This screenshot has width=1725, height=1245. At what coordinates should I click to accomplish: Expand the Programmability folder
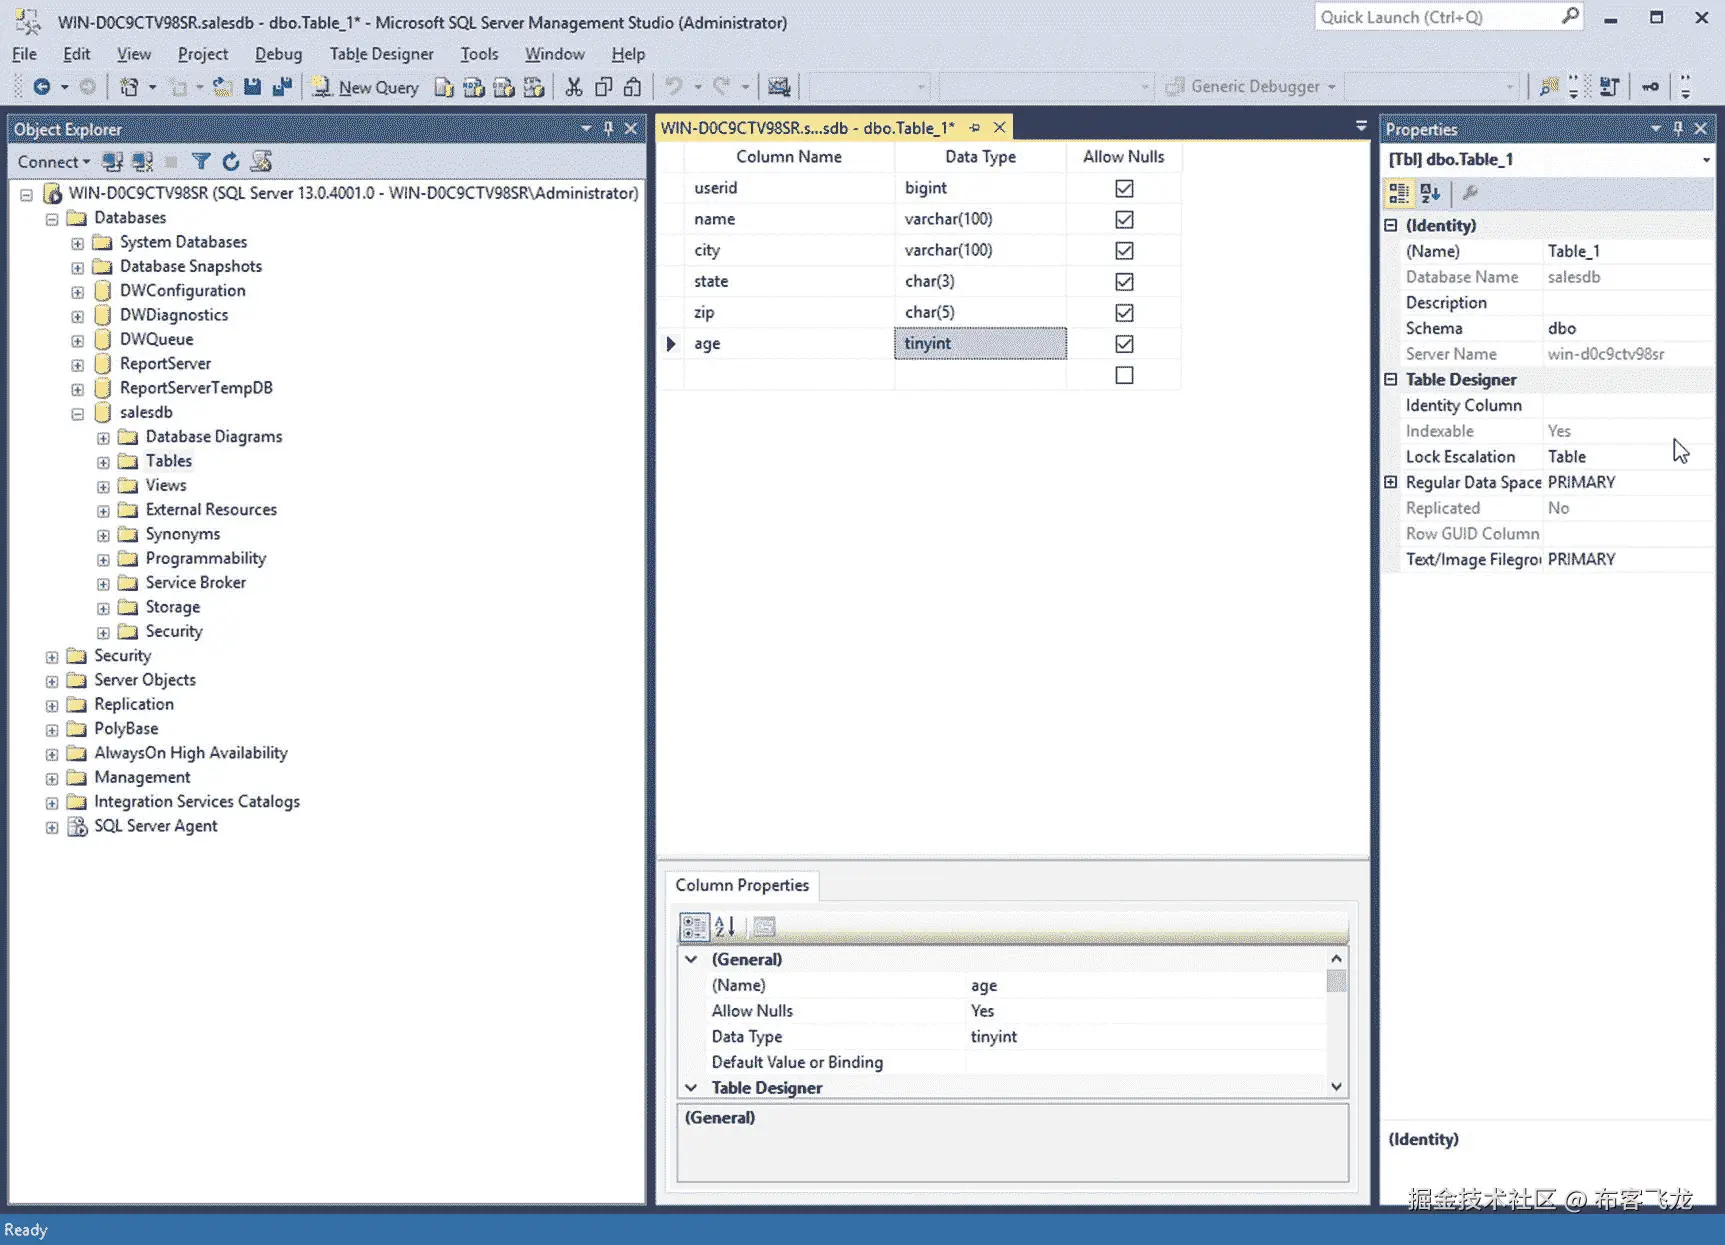point(103,559)
